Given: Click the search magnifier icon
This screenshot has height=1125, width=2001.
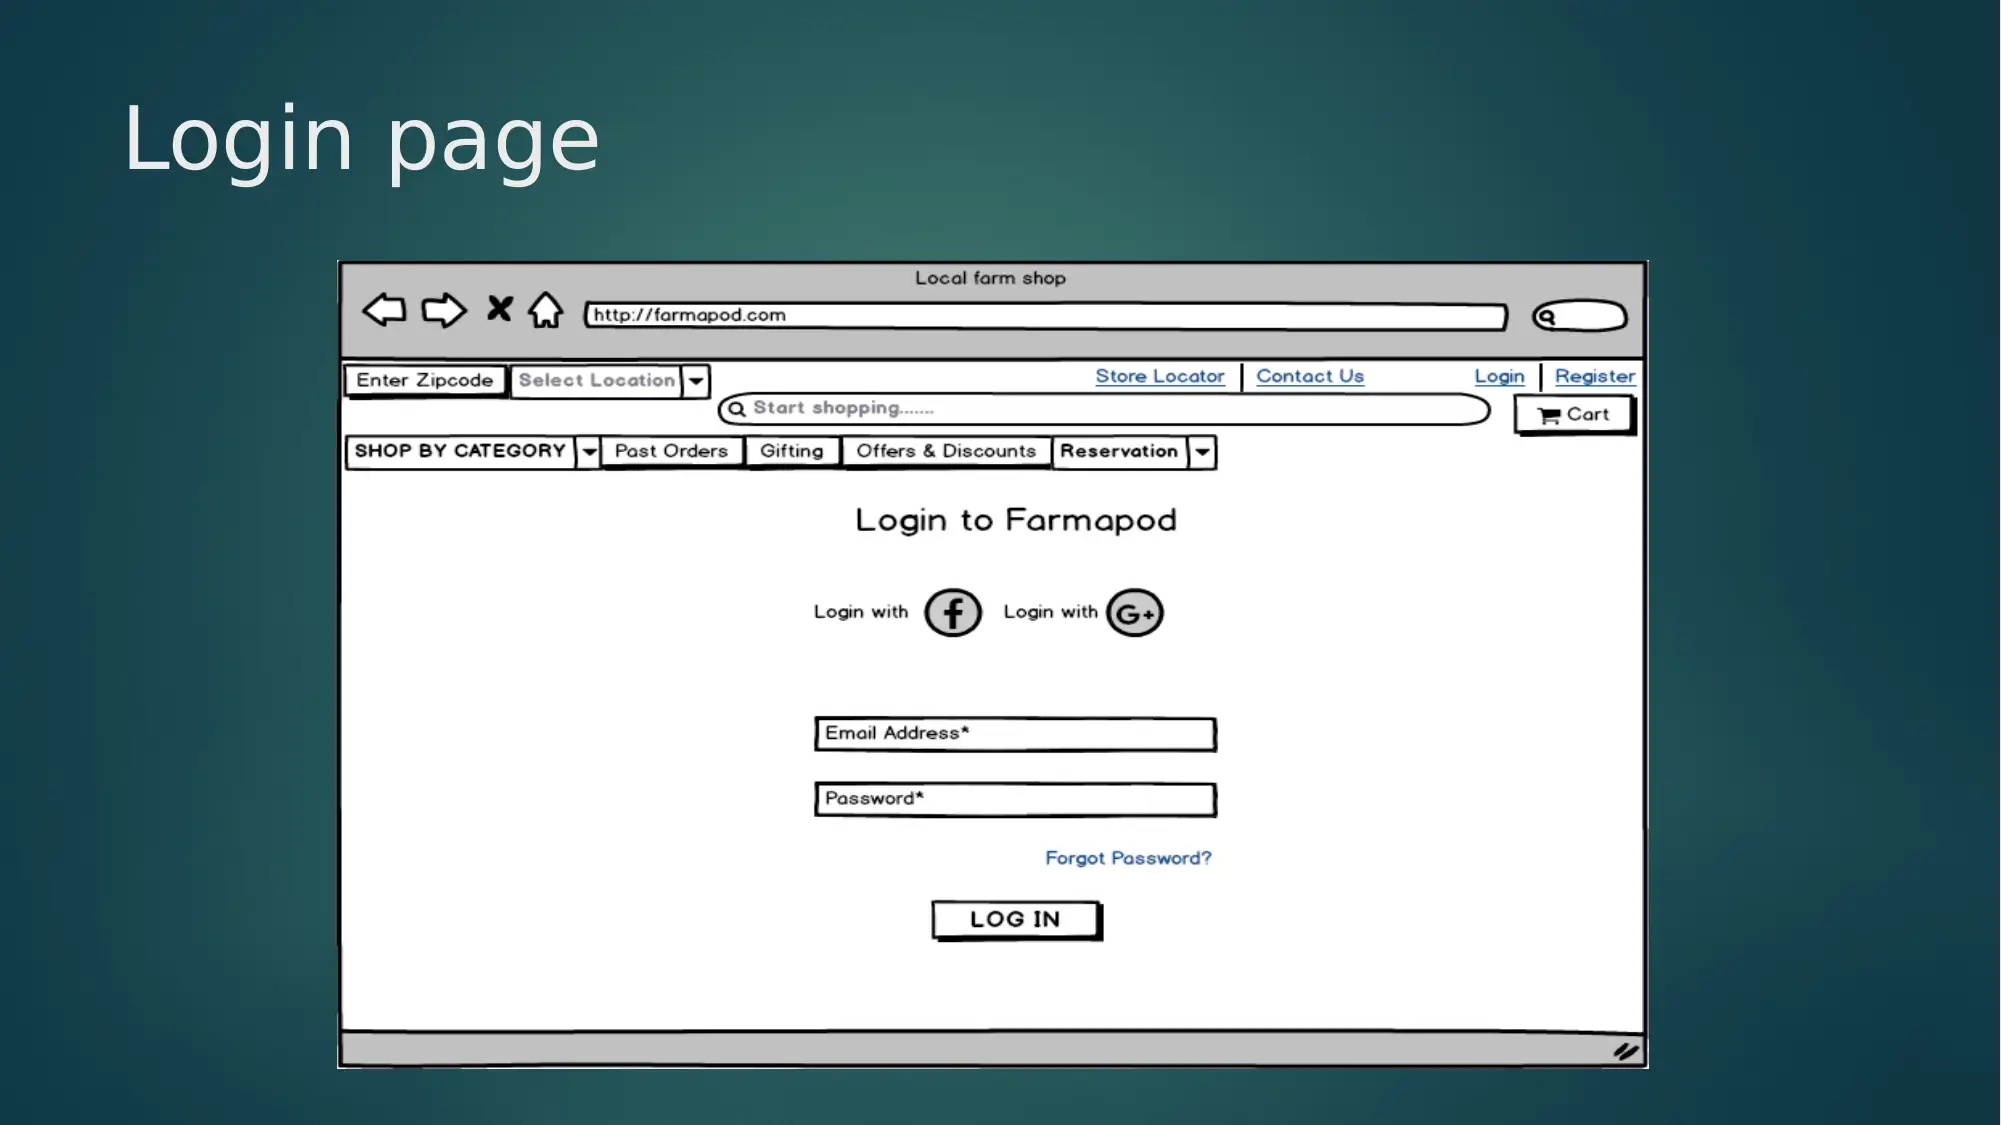Looking at the screenshot, I should 737,408.
